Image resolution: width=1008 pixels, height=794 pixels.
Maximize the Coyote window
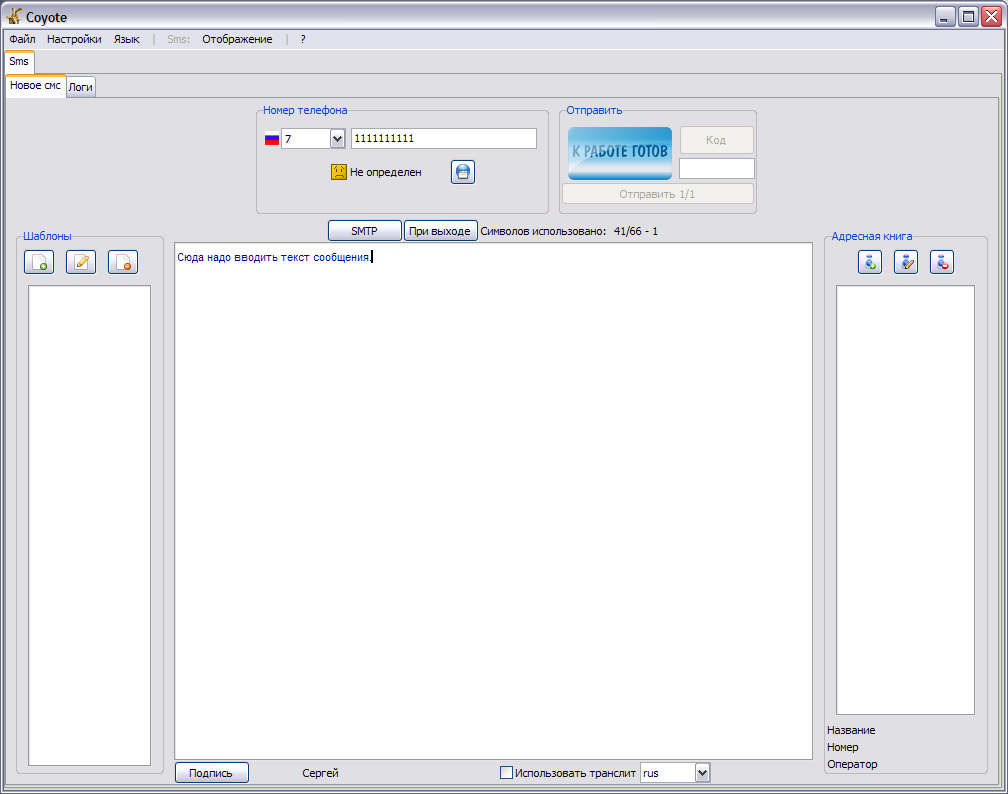[x=968, y=17]
